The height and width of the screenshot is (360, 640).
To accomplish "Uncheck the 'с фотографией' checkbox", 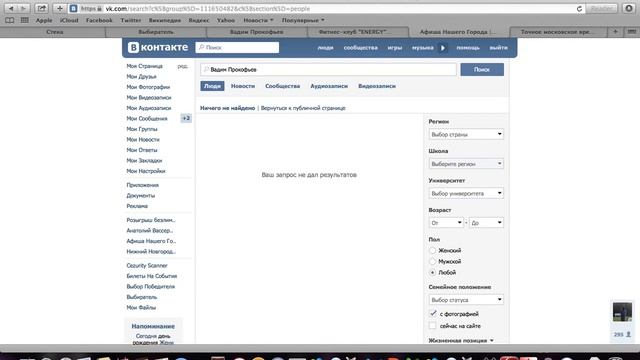I will 433,313.
